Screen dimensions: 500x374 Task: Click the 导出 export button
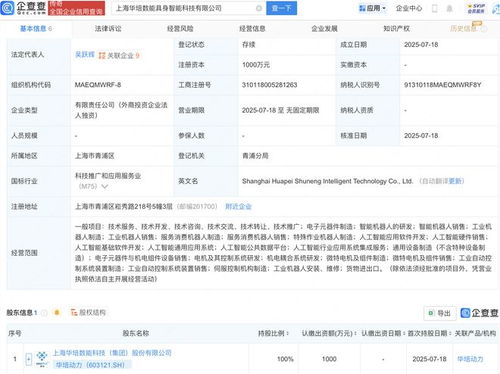tap(440, 313)
